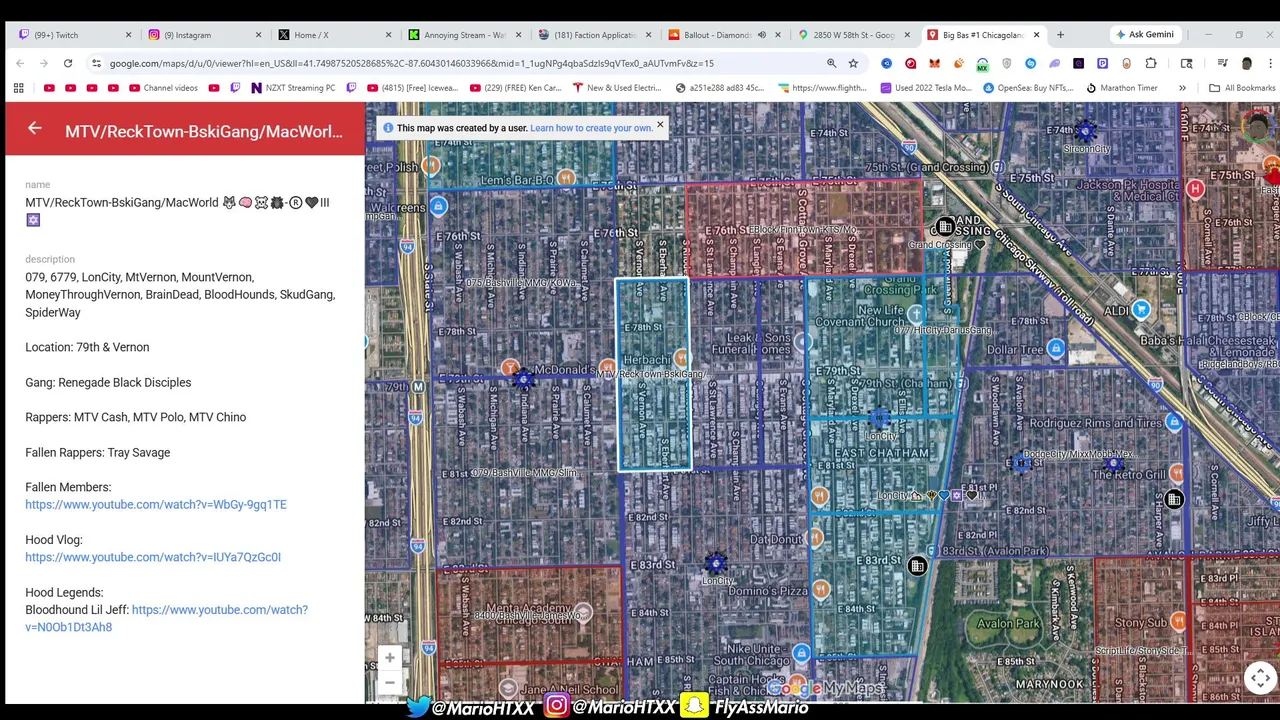Open the NZXT Streaming PC bookmark
Viewport: 1280px width, 720px height.
pos(293,88)
